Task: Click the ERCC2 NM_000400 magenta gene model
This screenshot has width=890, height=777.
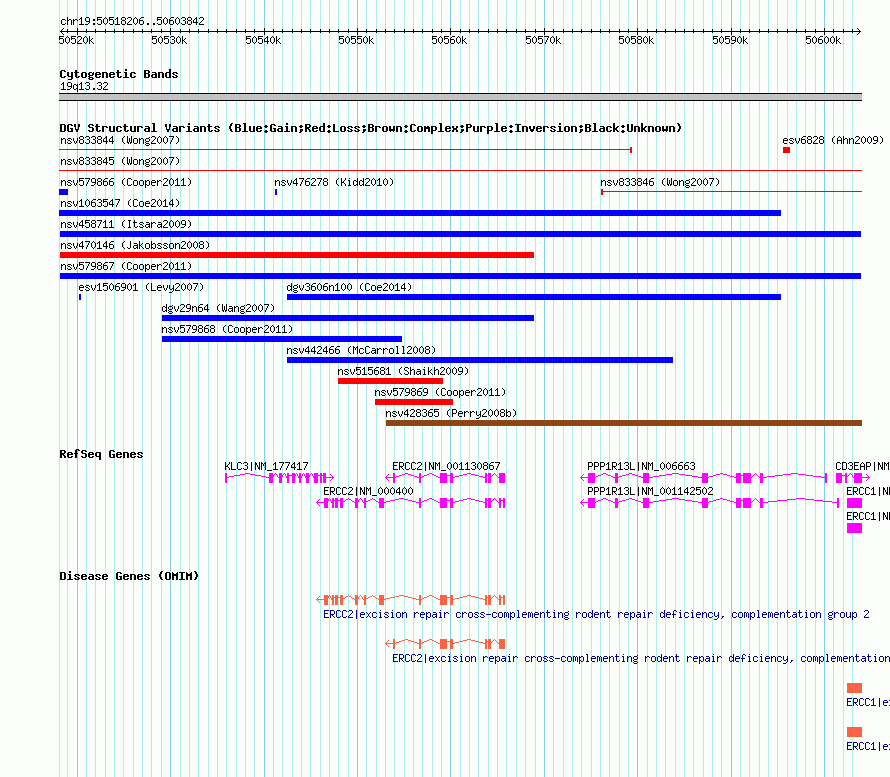Action: (411, 503)
